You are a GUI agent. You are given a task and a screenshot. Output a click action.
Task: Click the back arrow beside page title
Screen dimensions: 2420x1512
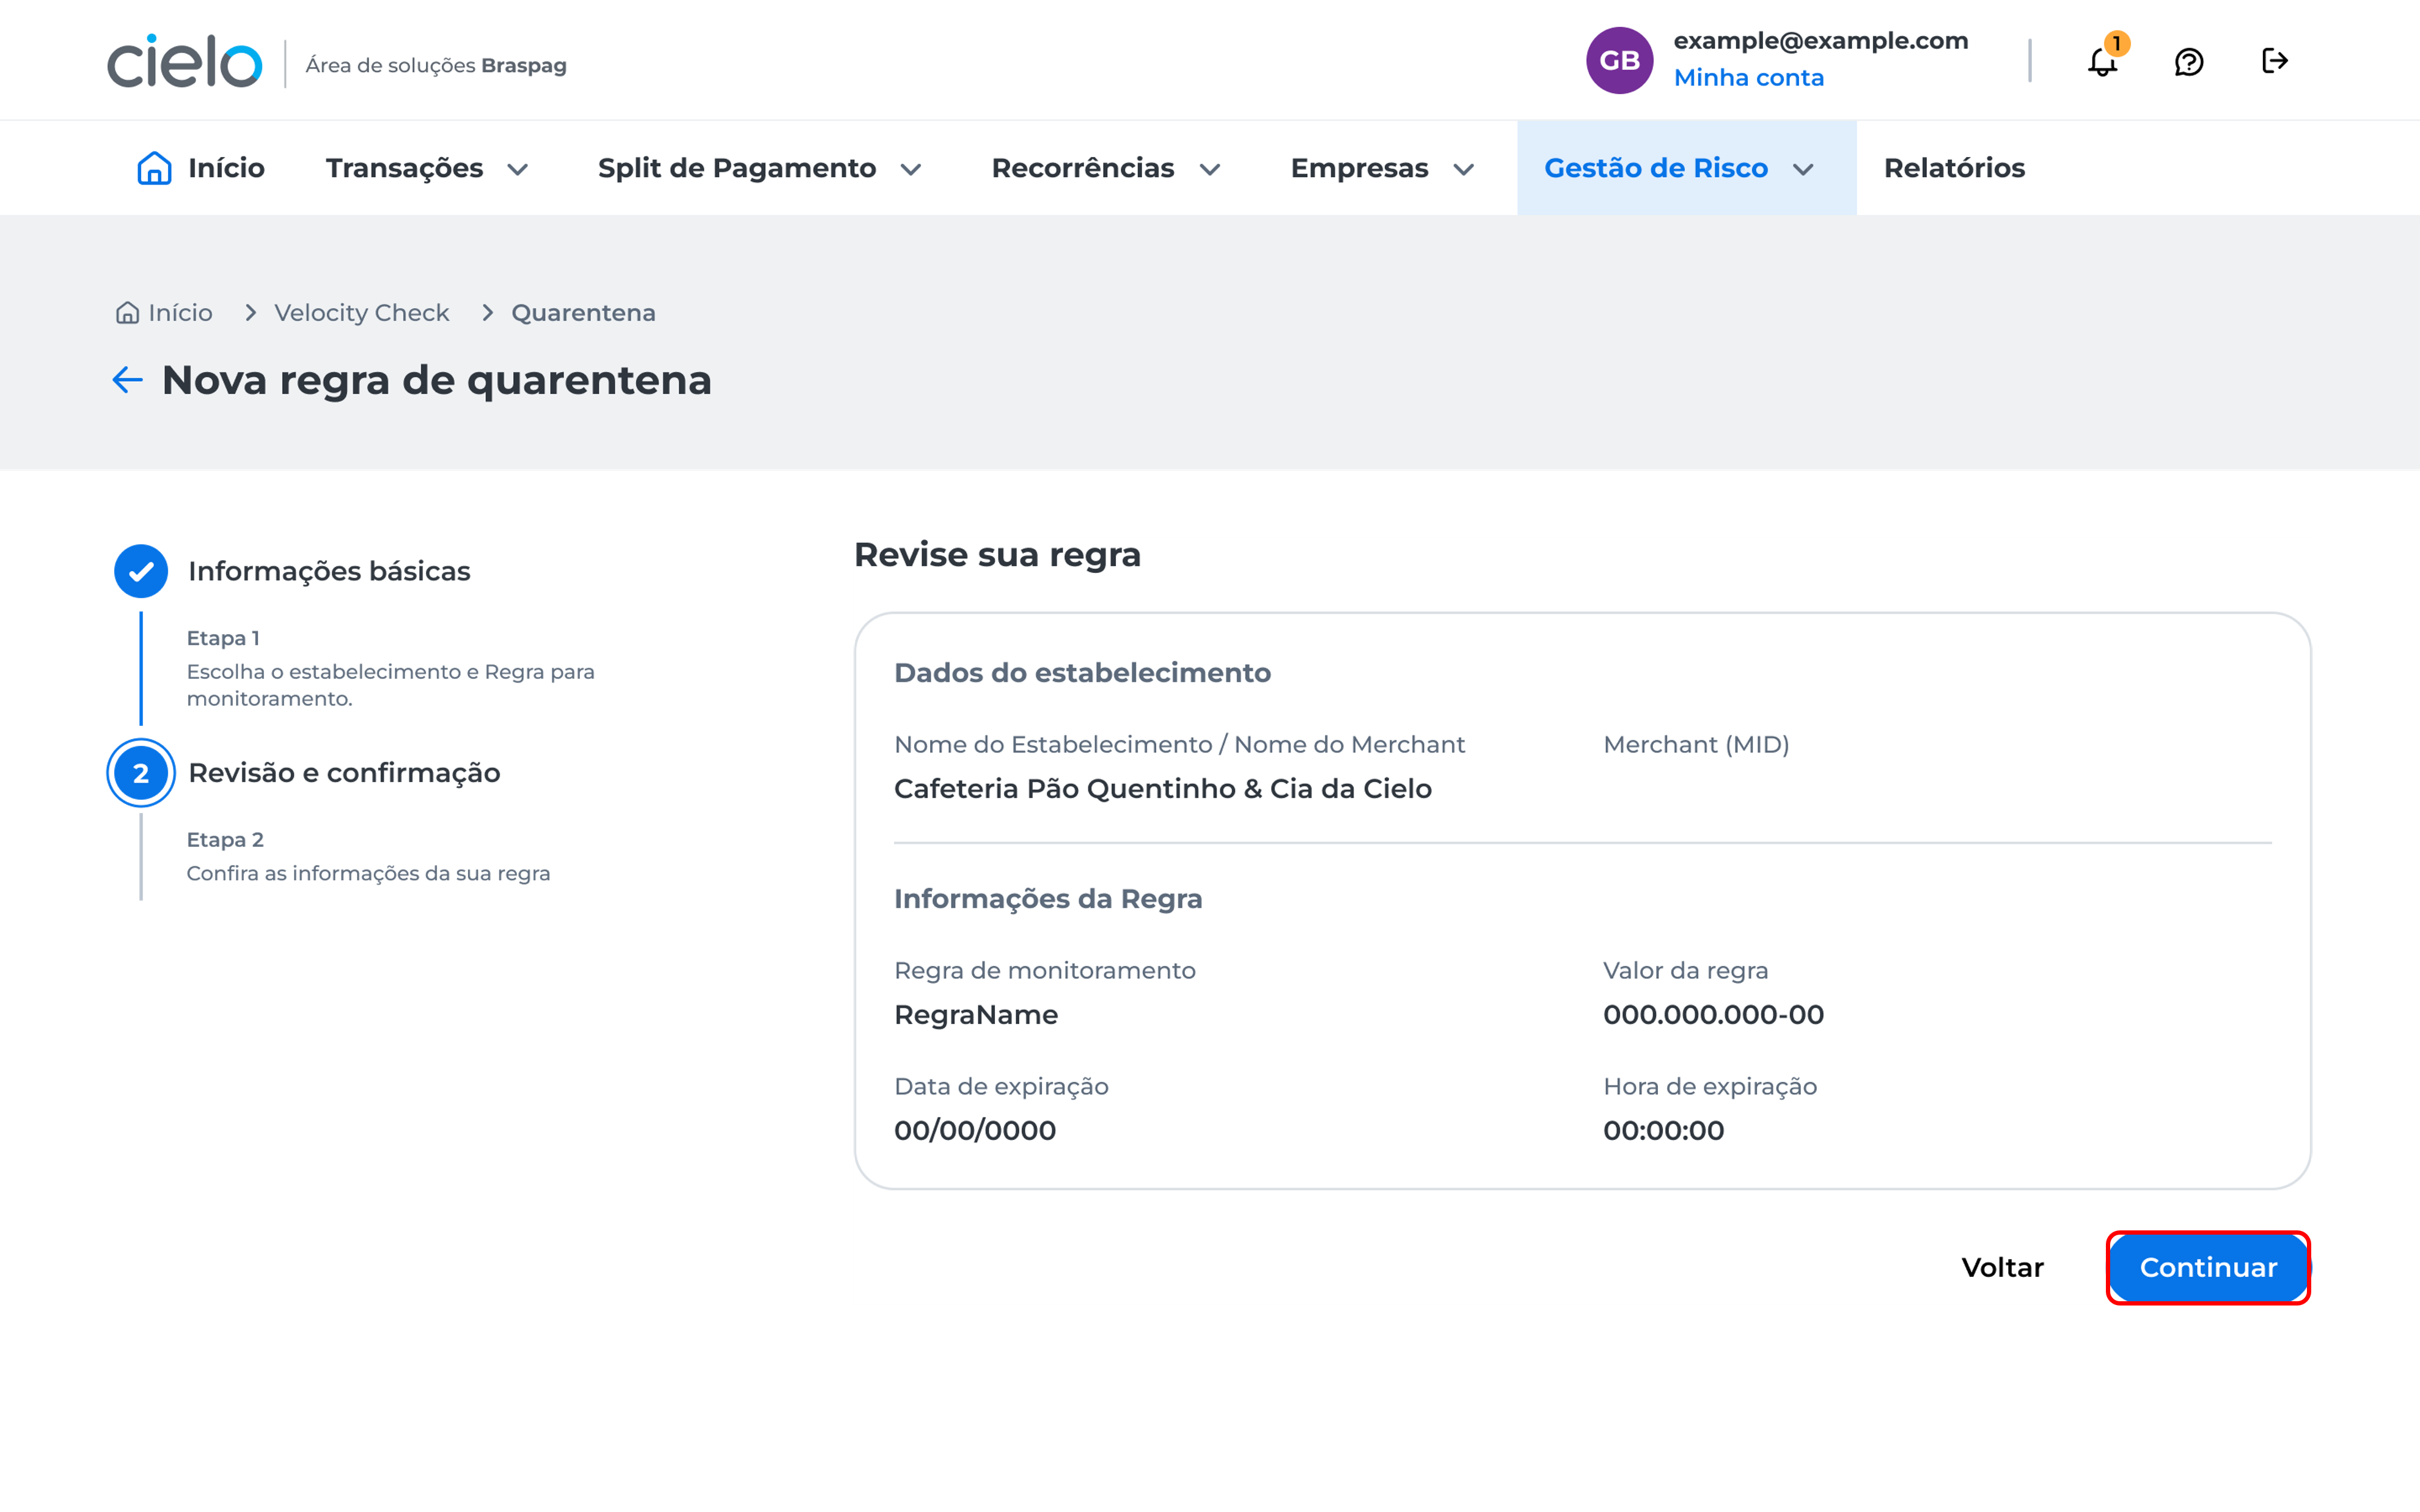click(127, 380)
